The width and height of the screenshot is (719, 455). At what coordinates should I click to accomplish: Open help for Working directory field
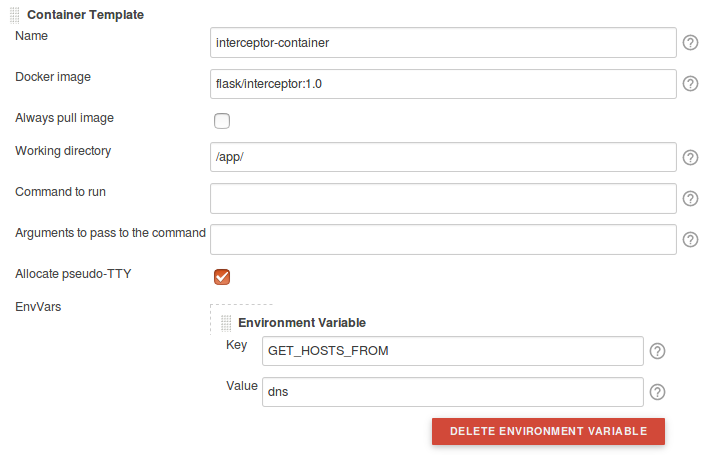690,158
